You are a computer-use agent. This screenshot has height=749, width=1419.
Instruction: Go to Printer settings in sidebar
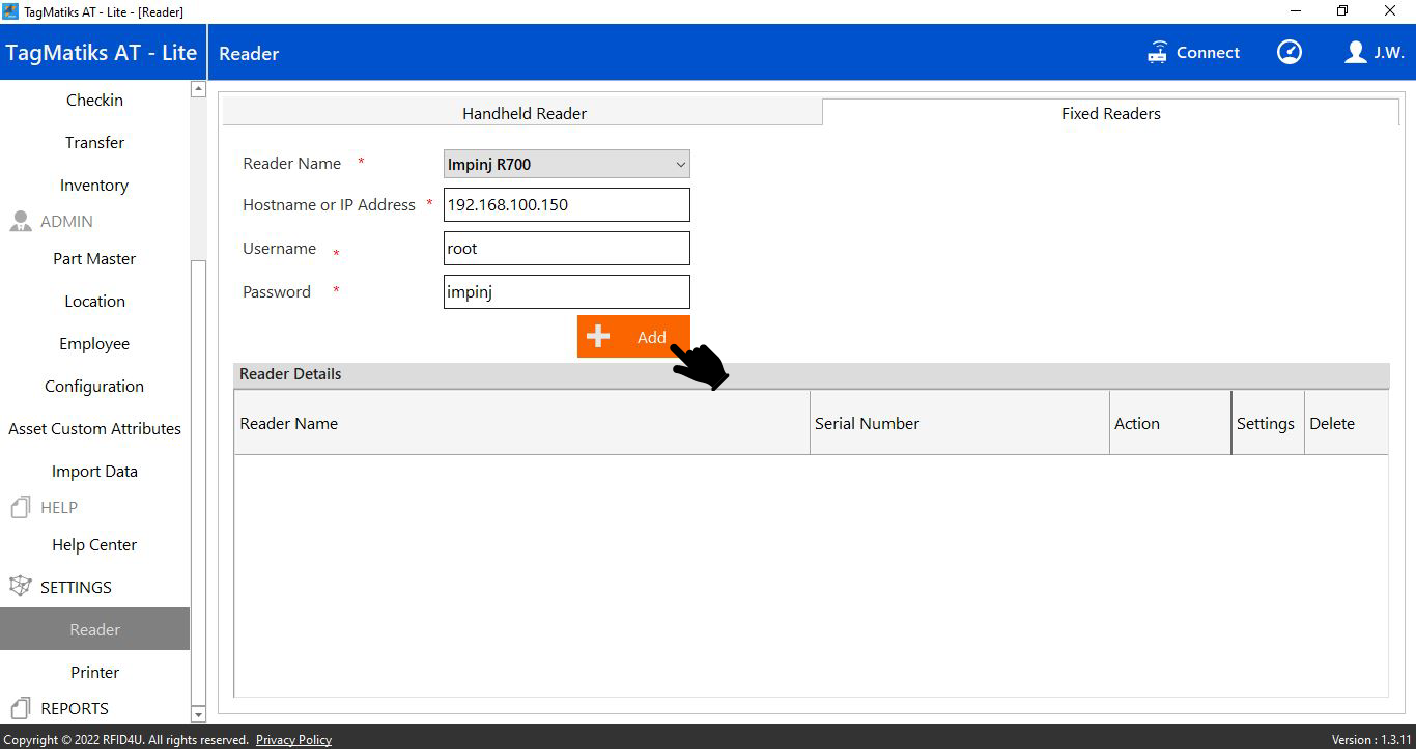point(94,673)
